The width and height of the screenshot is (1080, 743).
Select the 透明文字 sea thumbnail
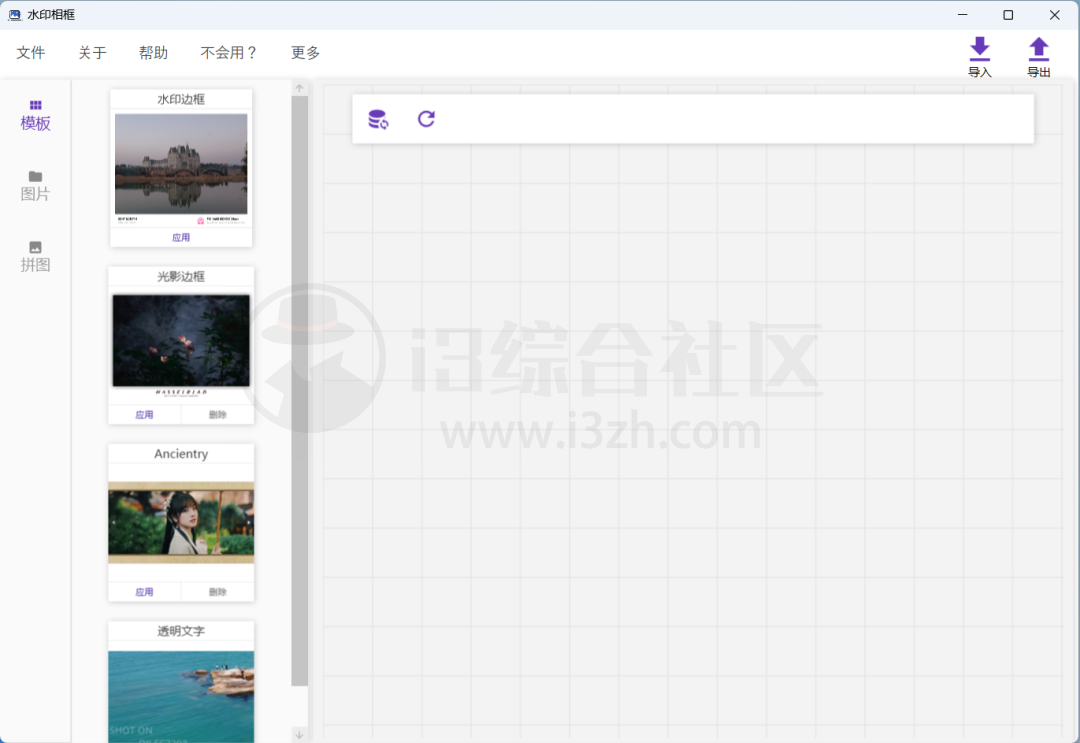pyautogui.click(x=181, y=697)
